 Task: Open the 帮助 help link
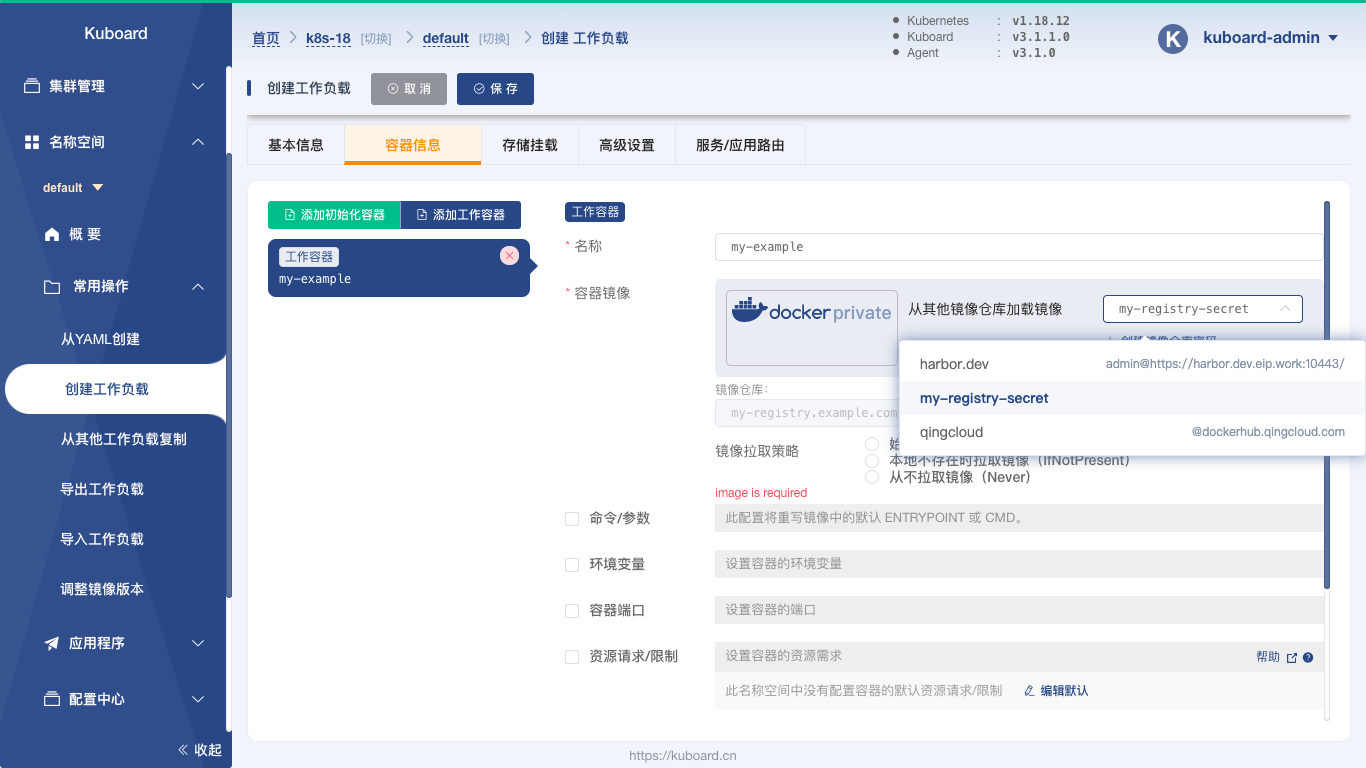tap(1268, 657)
